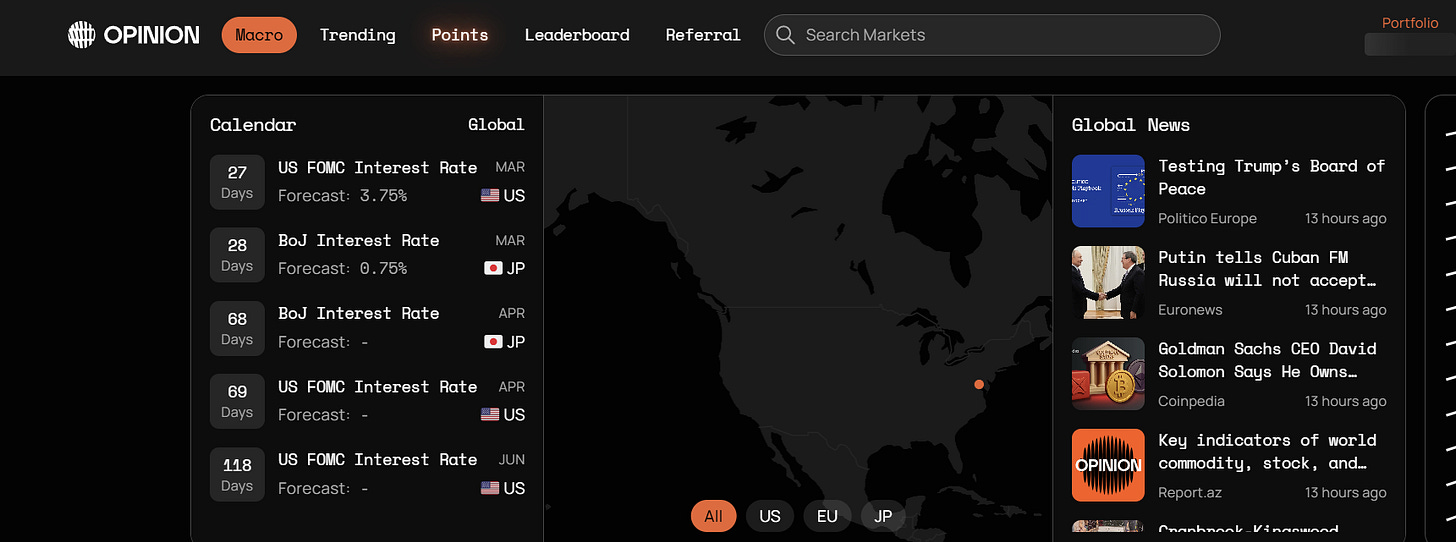The image size is (1456, 542).
Task: Click Japan flag on the 68 Days row
Action: click(493, 342)
